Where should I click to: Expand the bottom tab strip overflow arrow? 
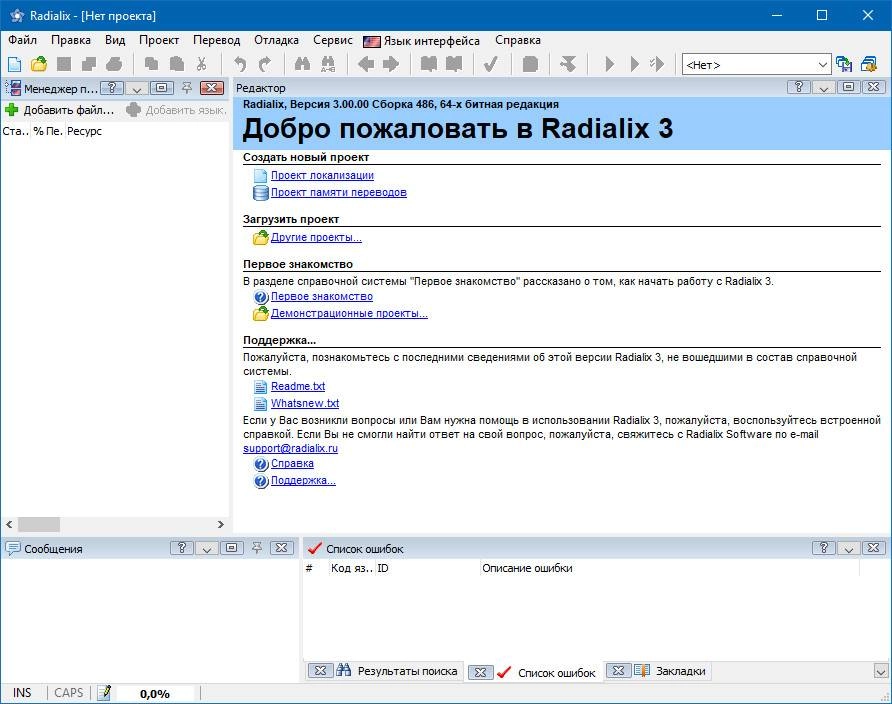tap(881, 672)
